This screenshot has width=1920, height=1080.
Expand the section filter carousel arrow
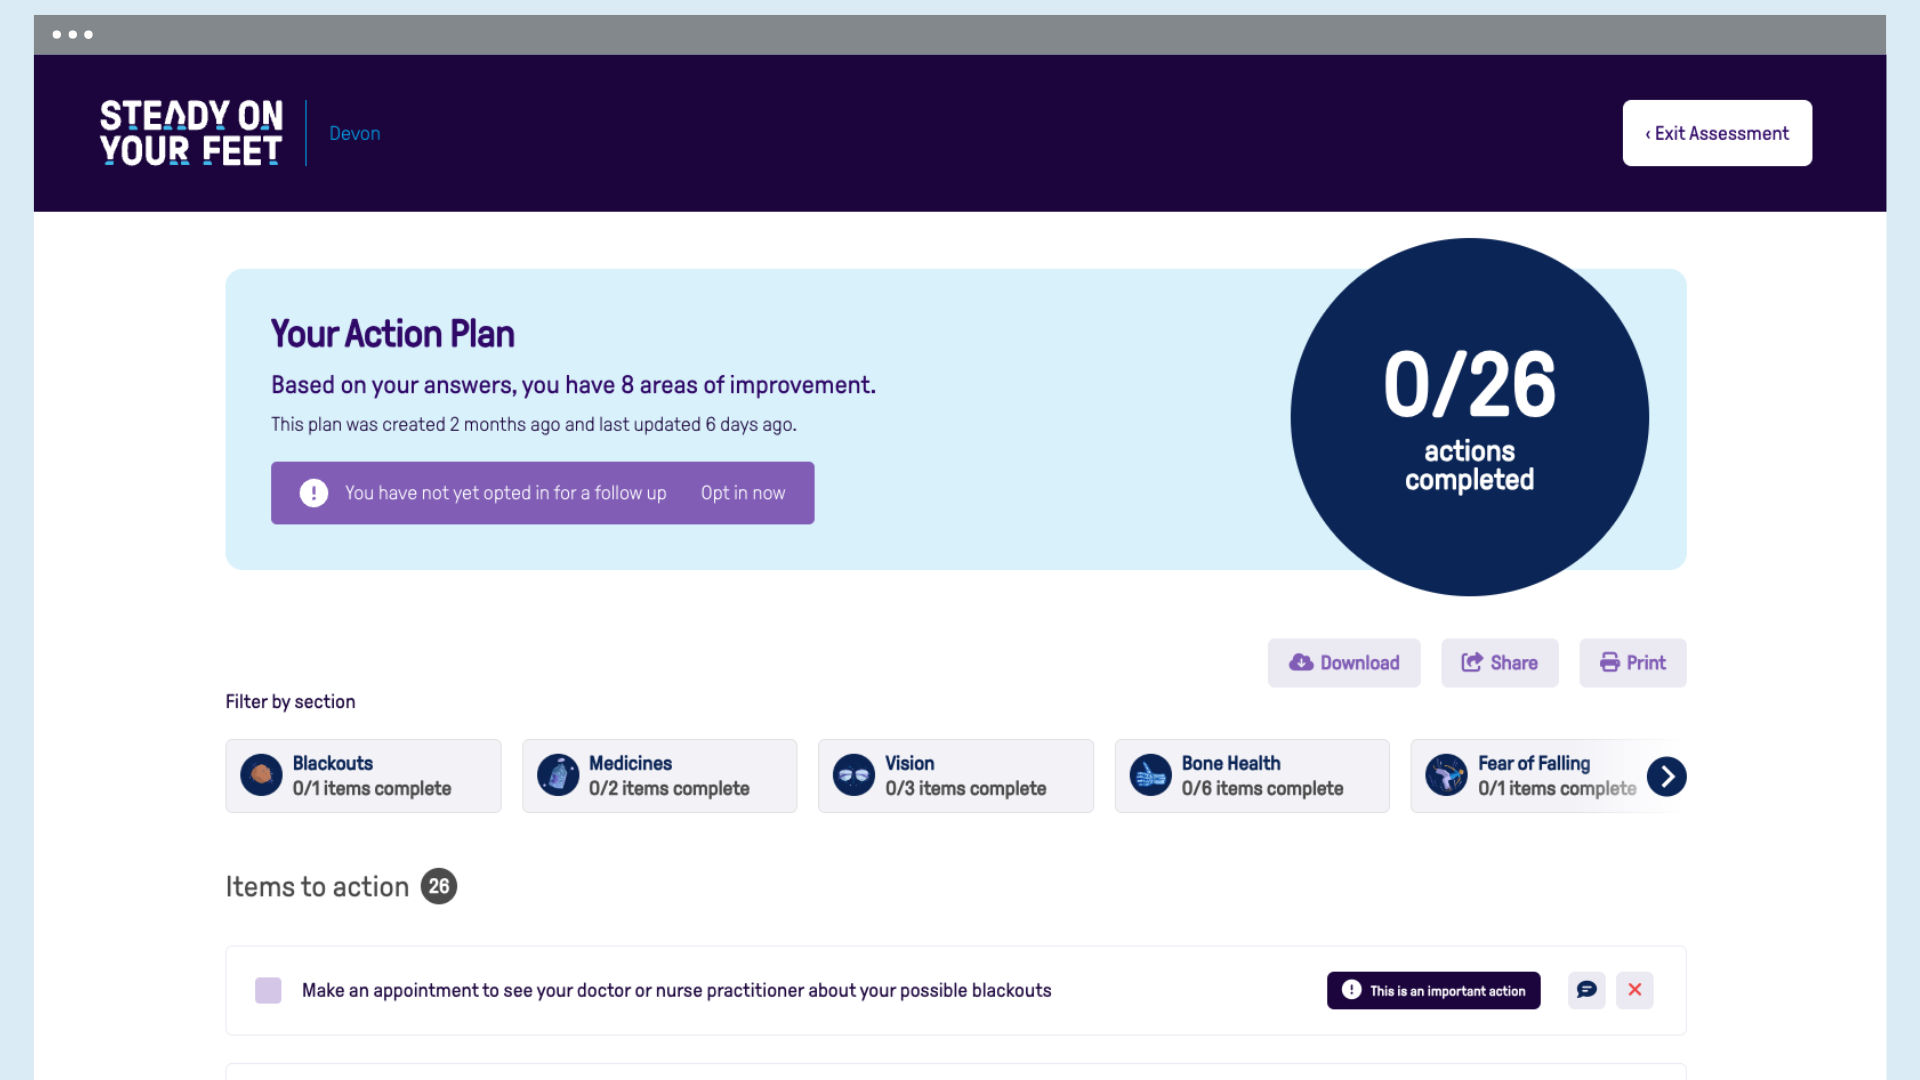(1667, 775)
